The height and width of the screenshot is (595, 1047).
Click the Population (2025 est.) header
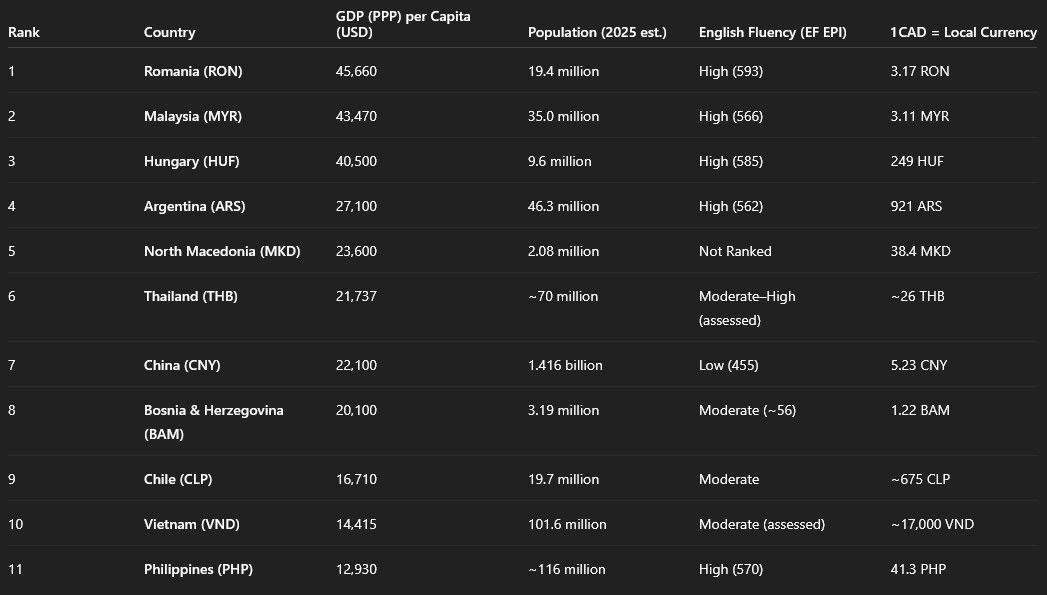point(597,32)
